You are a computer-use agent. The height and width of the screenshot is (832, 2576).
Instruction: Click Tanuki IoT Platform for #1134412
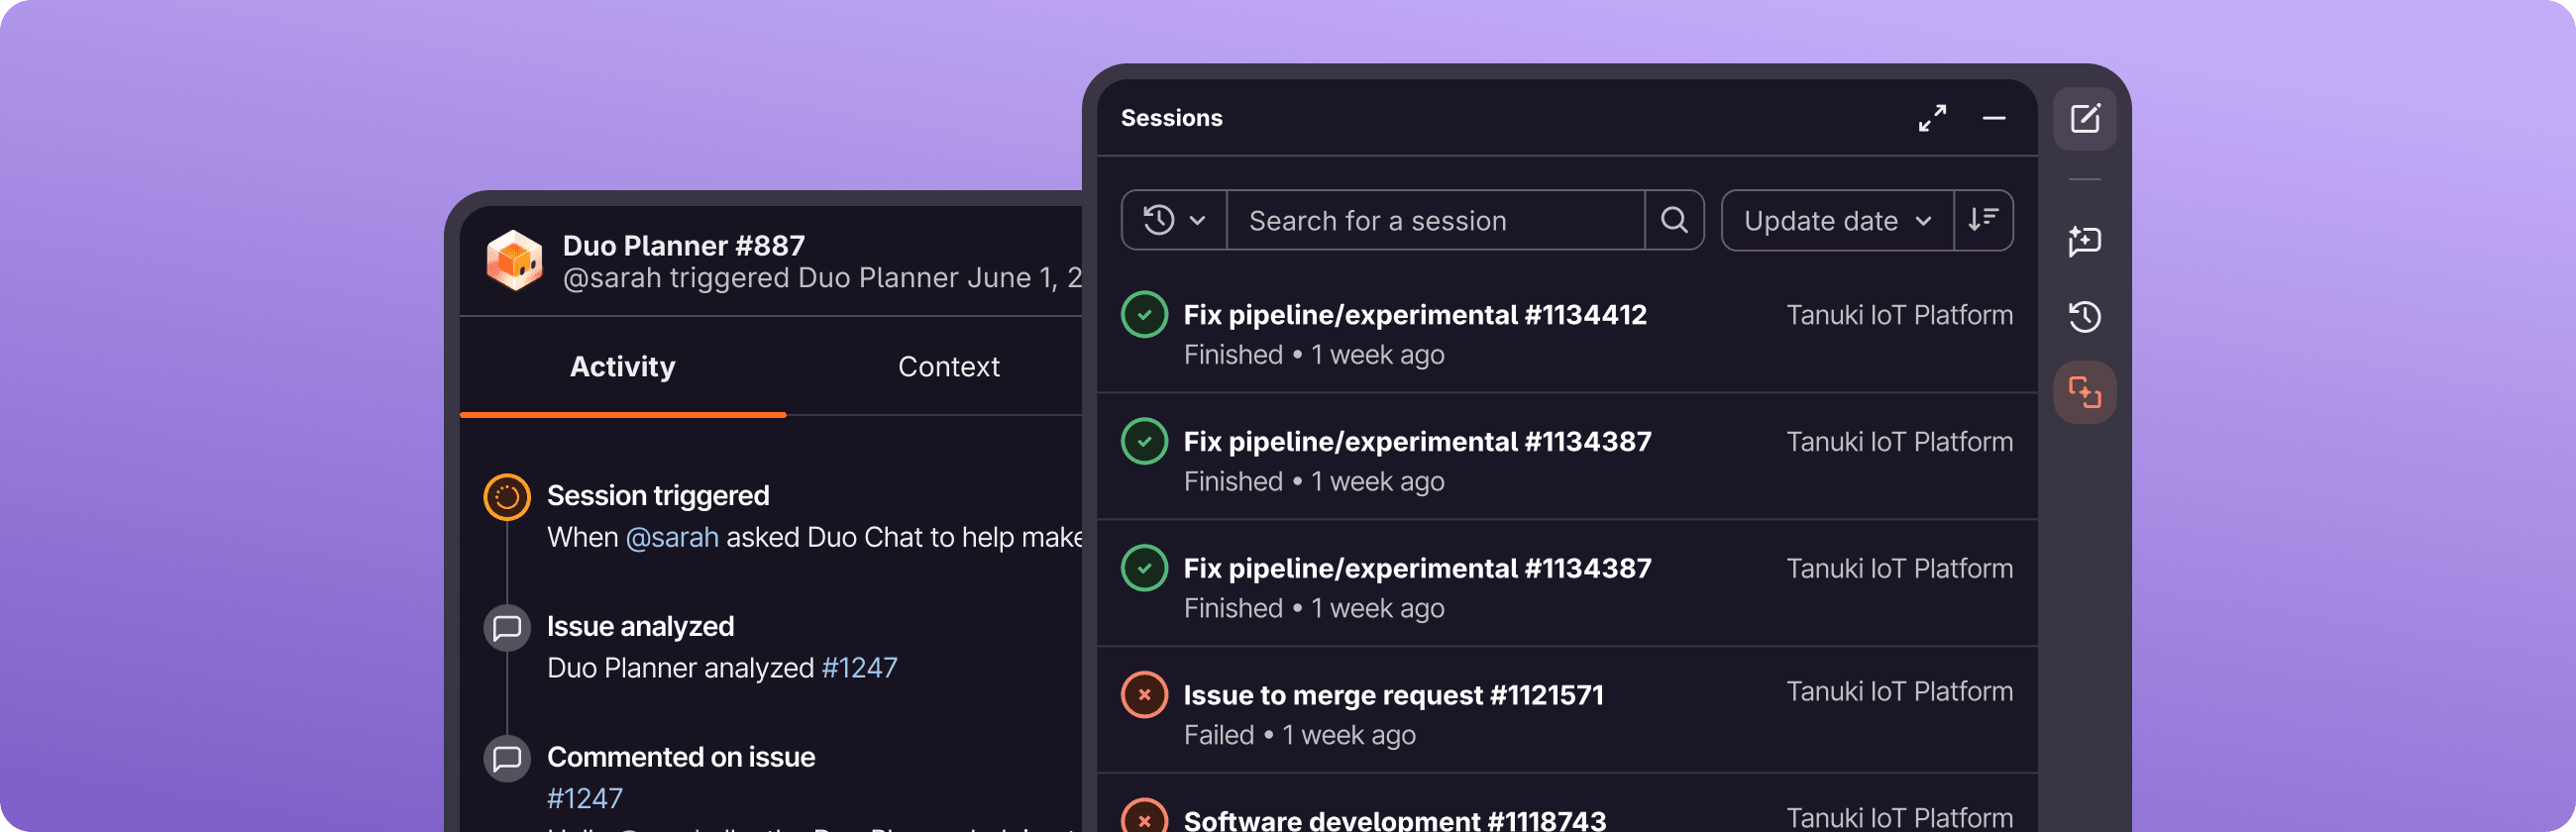1900,315
